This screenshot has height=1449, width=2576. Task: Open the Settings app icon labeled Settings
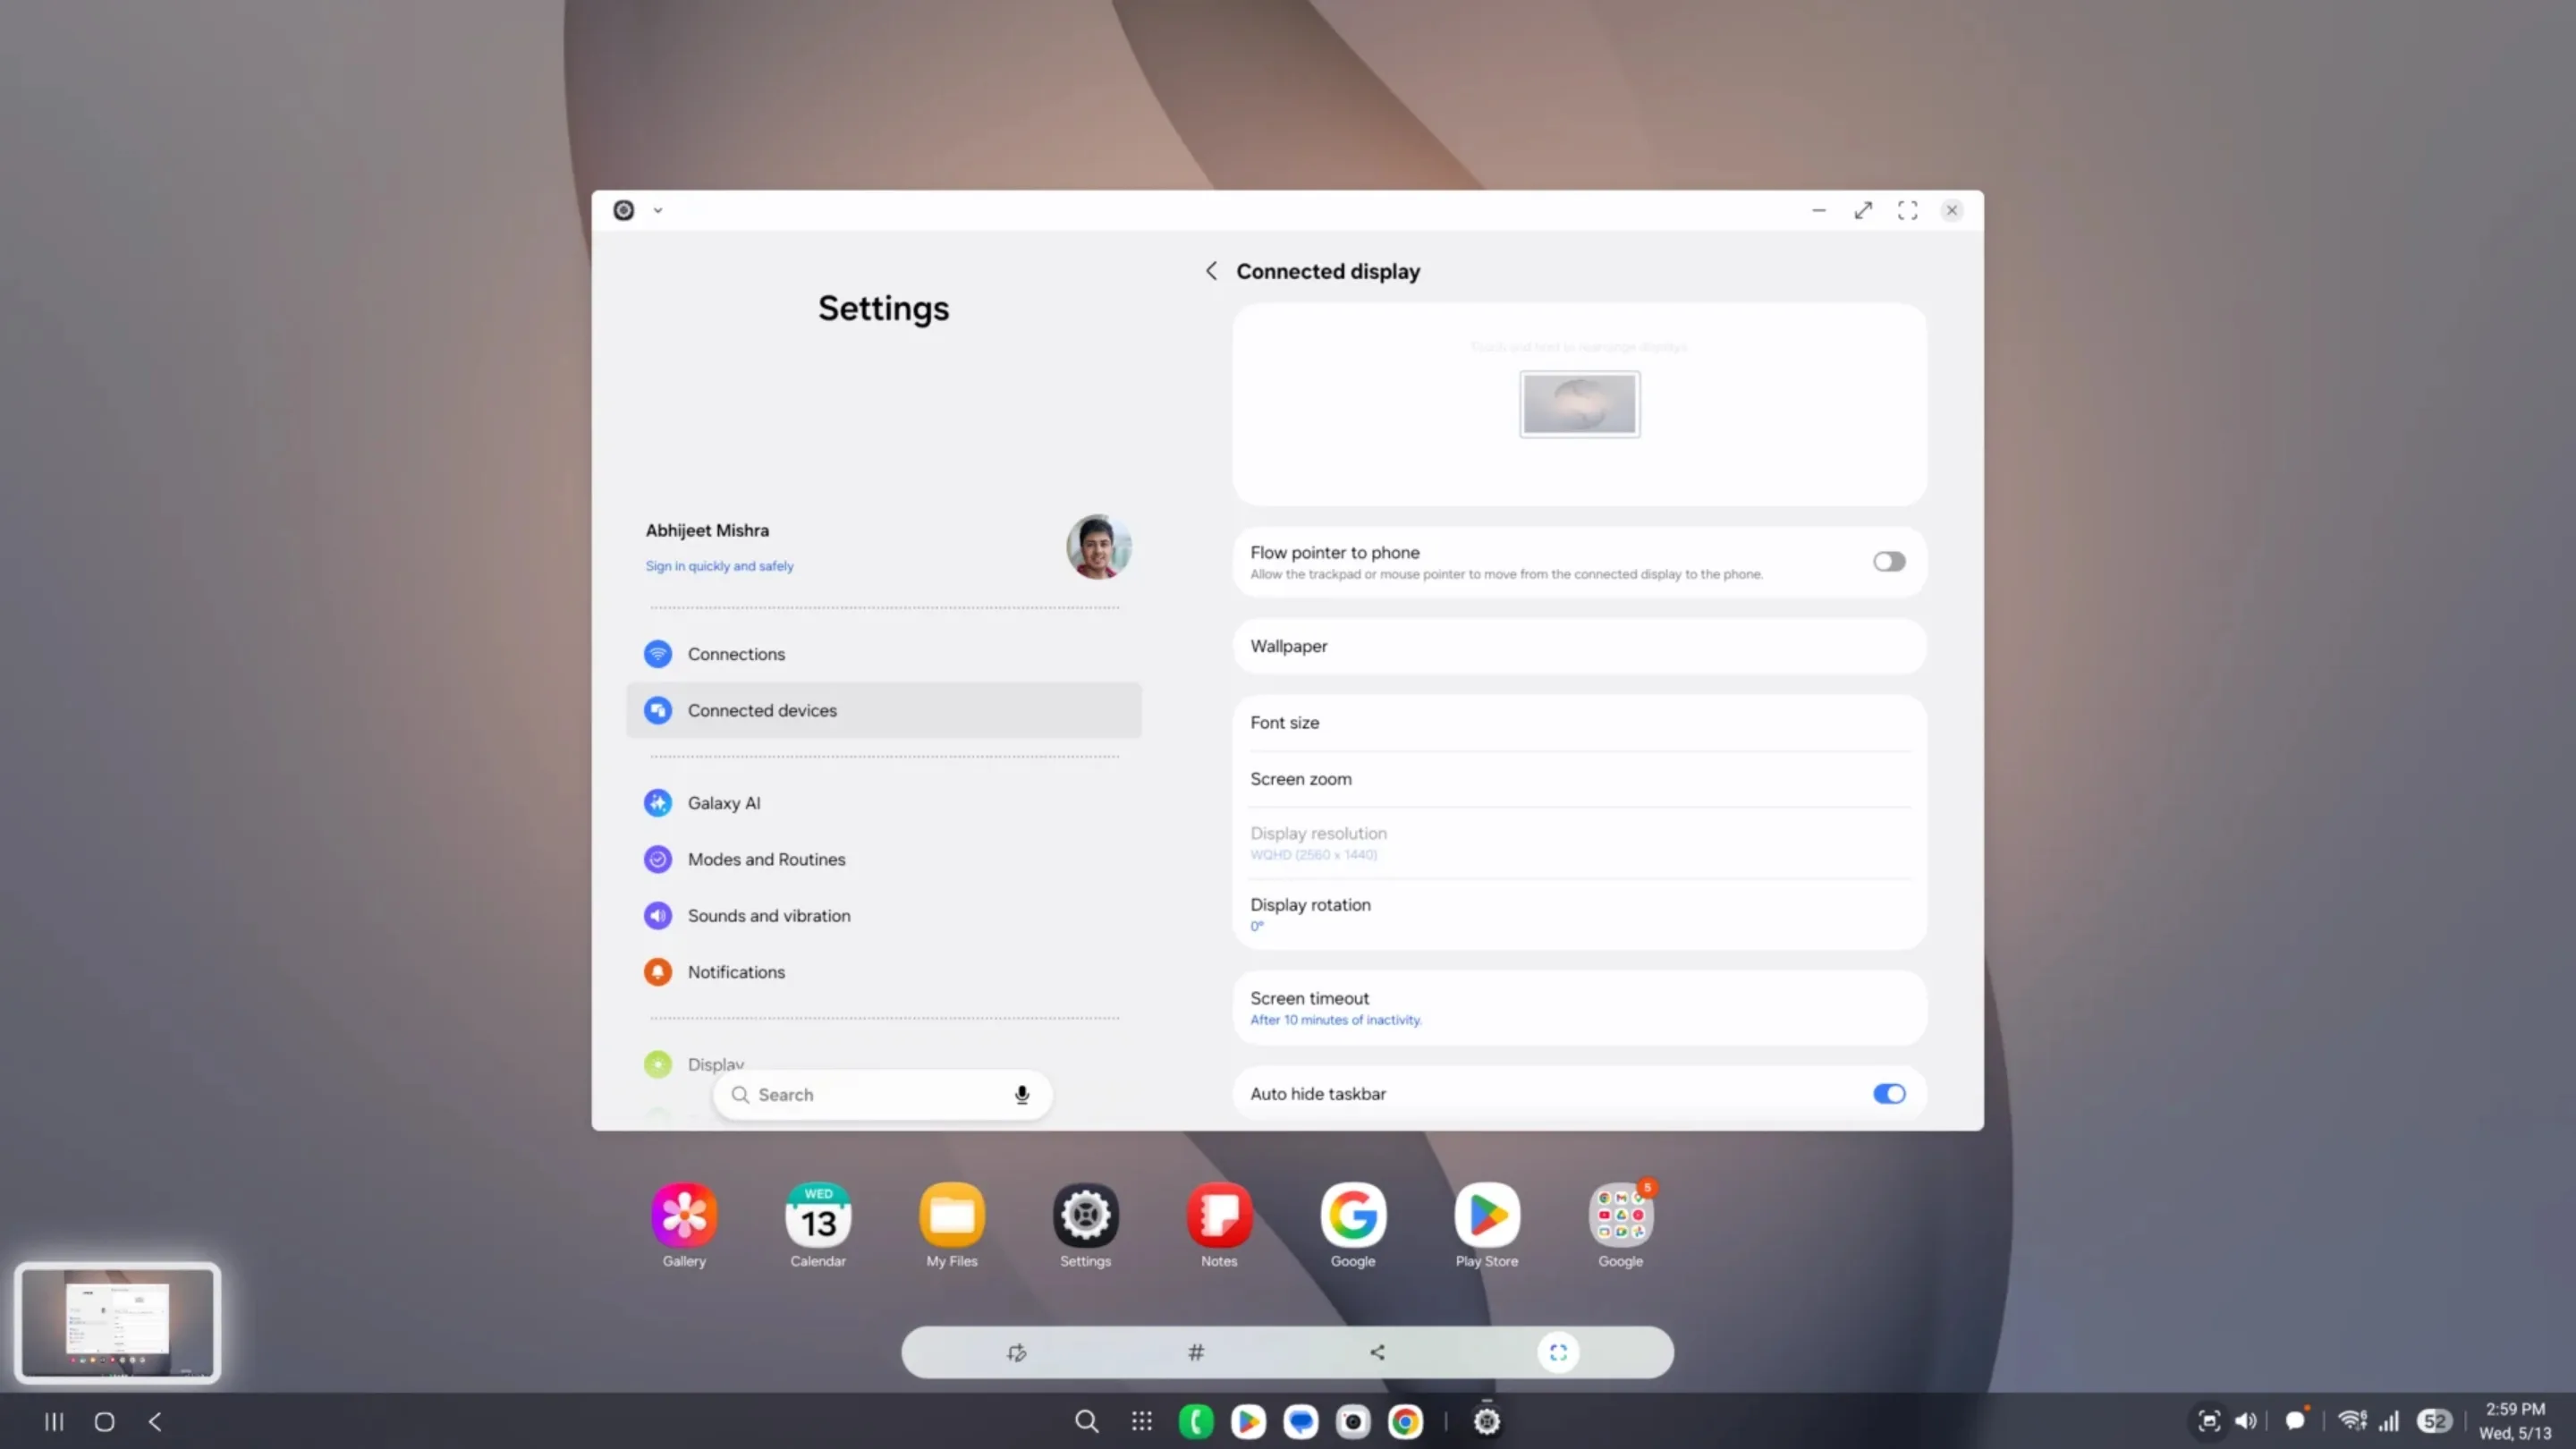click(x=1085, y=1215)
